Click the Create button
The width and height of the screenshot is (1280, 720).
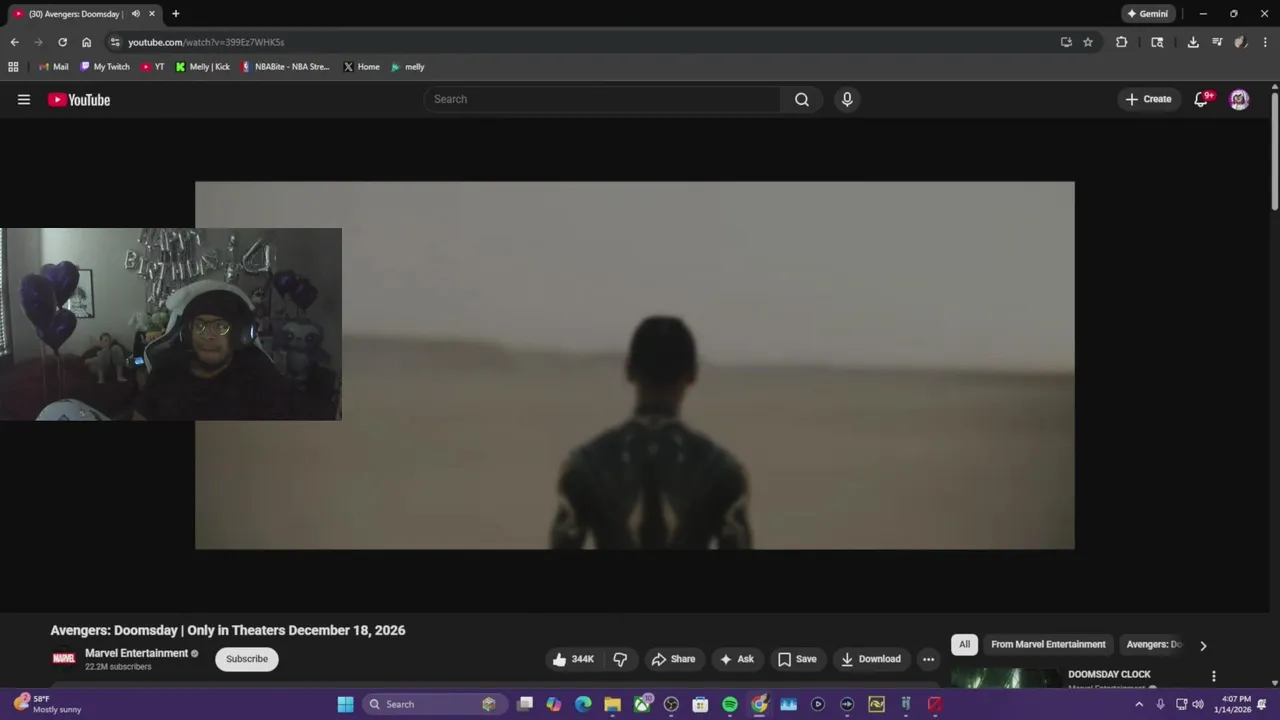[x=1148, y=99]
